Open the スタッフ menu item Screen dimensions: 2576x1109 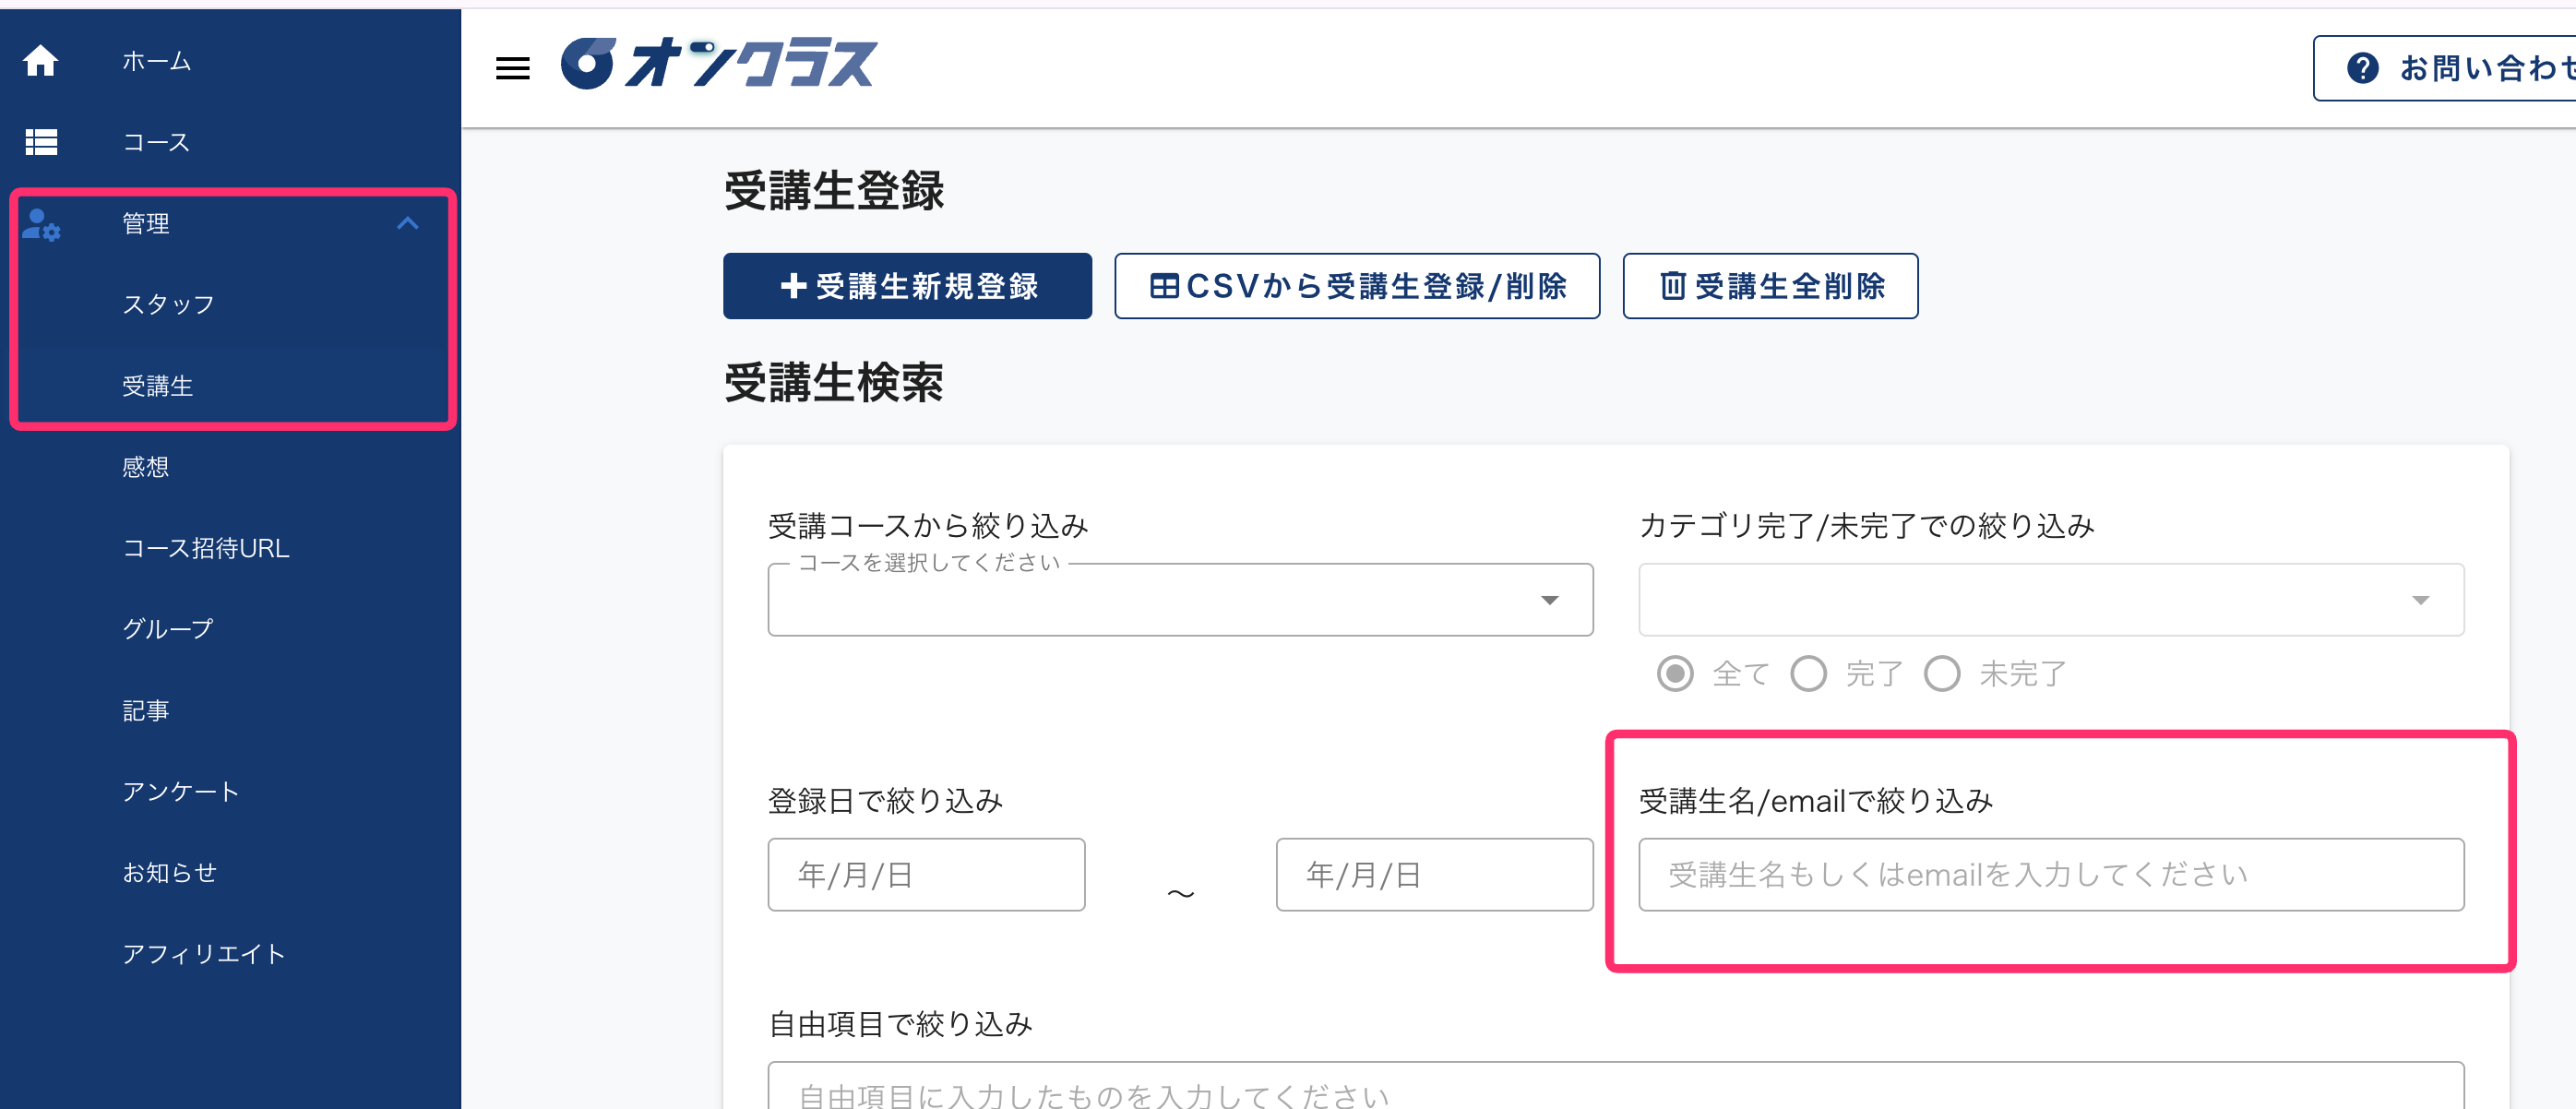tap(168, 305)
